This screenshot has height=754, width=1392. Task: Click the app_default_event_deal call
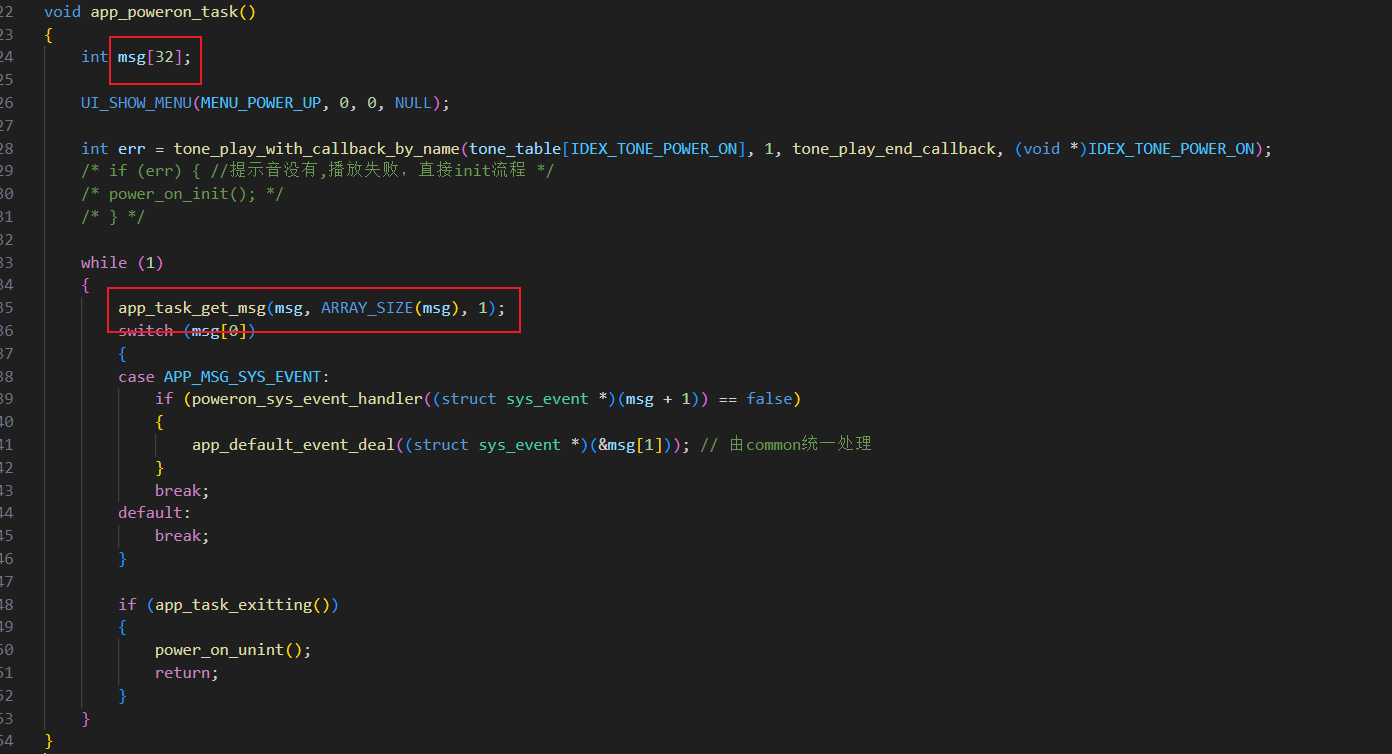[x=293, y=445]
